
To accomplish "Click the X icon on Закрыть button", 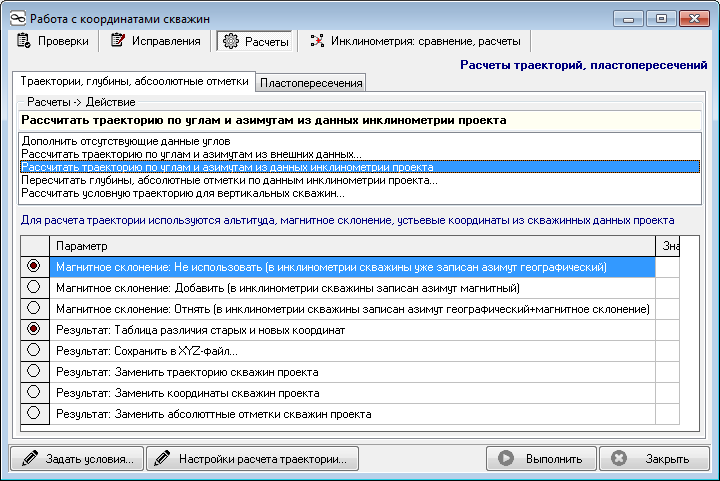I will [x=619, y=459].
